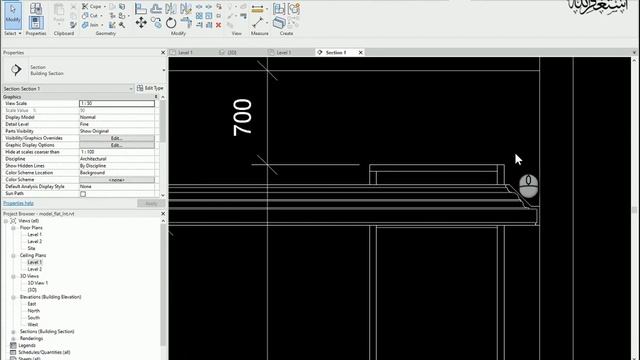Click the Edit Type button
The width and height of the screenshot is (640, 360).
[x=150, y=88]
